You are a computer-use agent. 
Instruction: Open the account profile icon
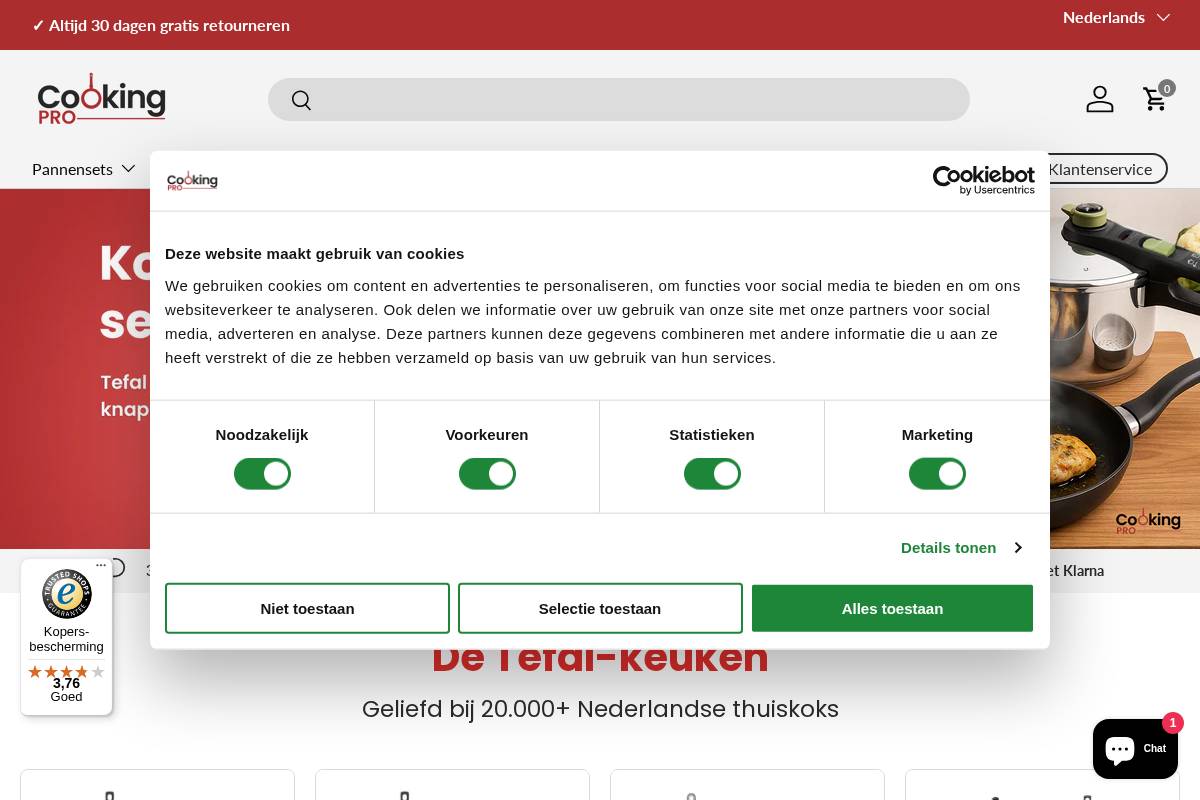click(1100, 99)
